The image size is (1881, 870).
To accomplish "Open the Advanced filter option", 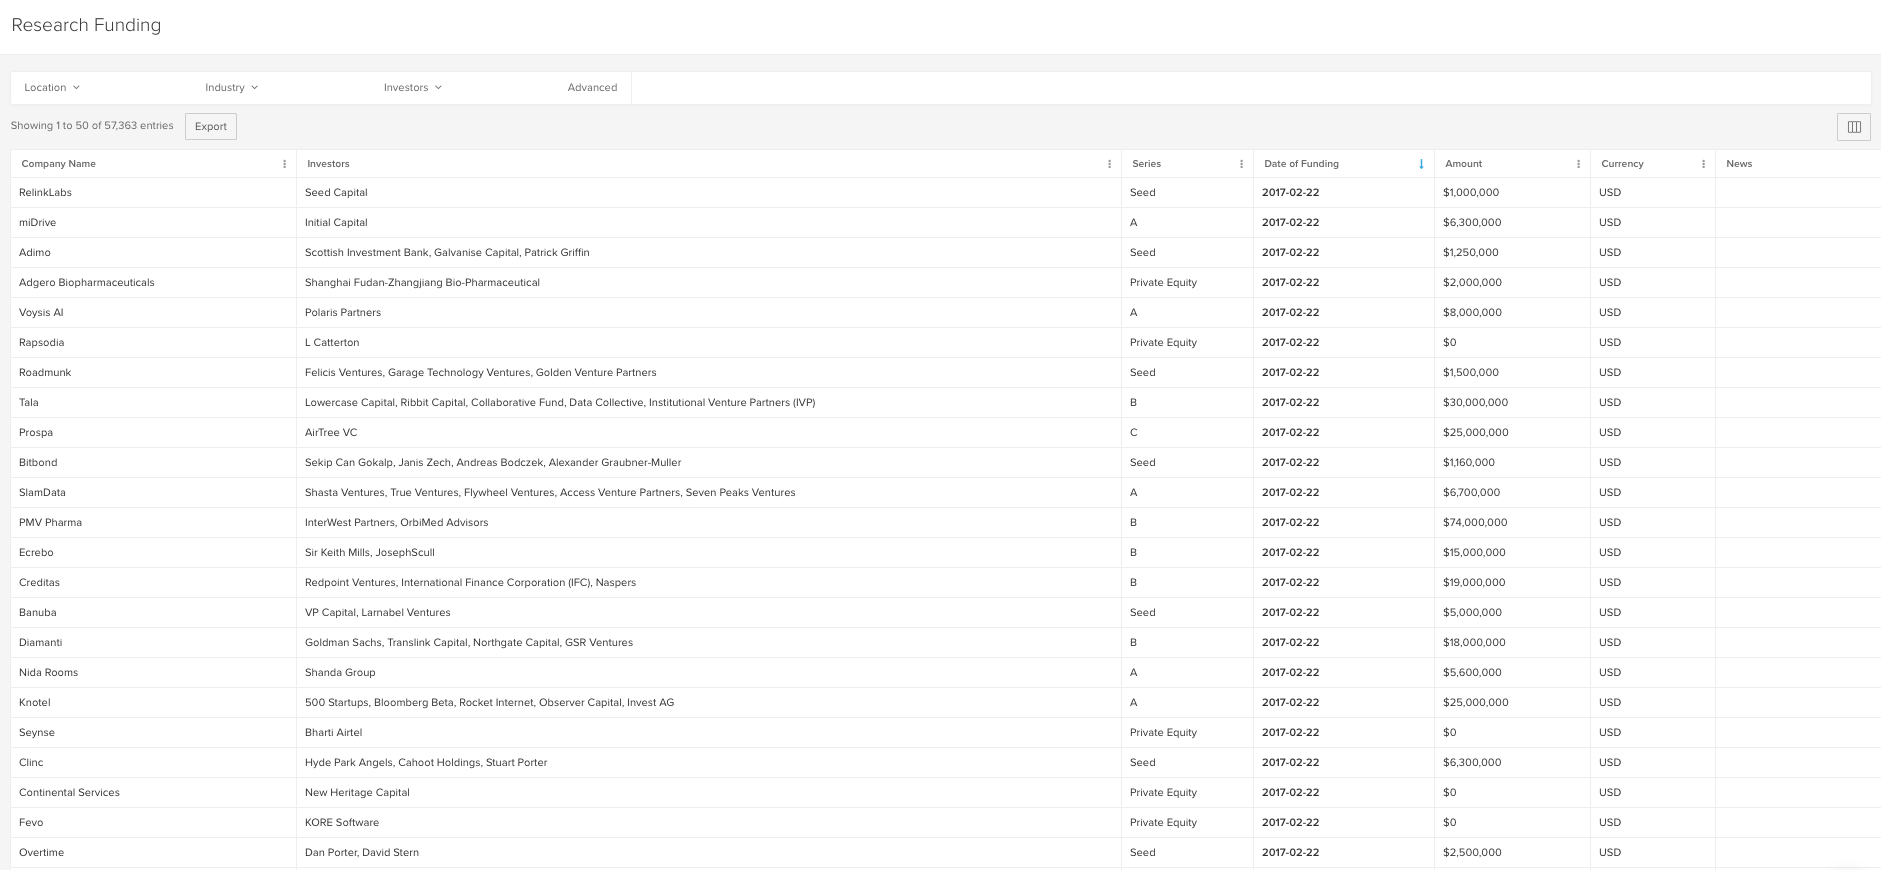I will click(x=592, y=87).
